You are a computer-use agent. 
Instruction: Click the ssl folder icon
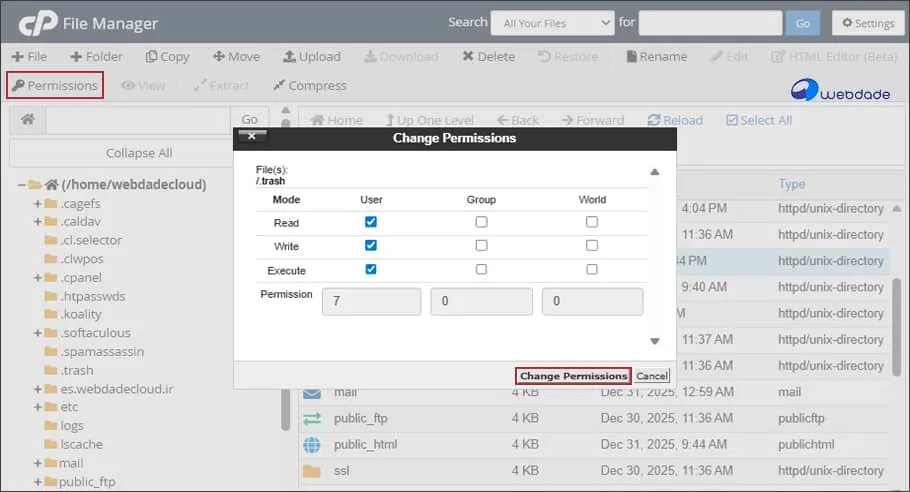[x=312, y=471]
